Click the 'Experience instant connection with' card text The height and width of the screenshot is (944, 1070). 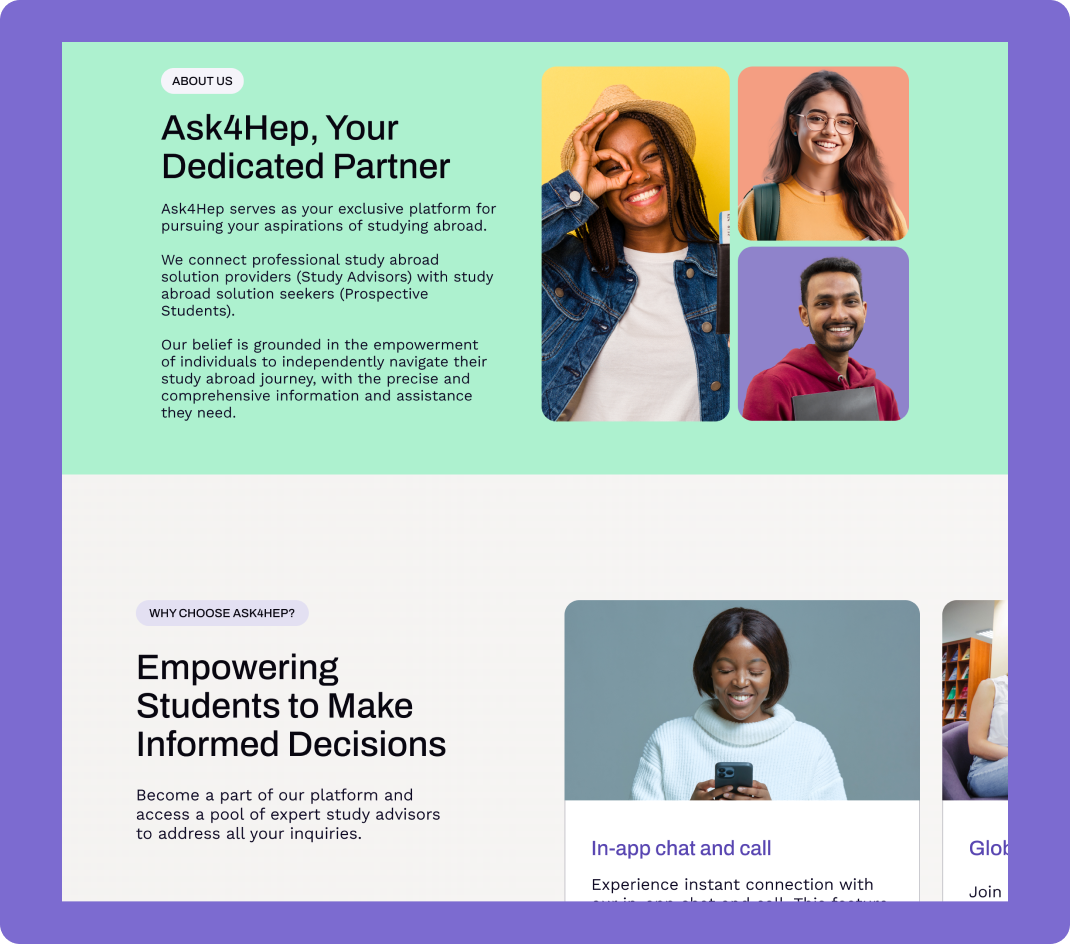732,885
